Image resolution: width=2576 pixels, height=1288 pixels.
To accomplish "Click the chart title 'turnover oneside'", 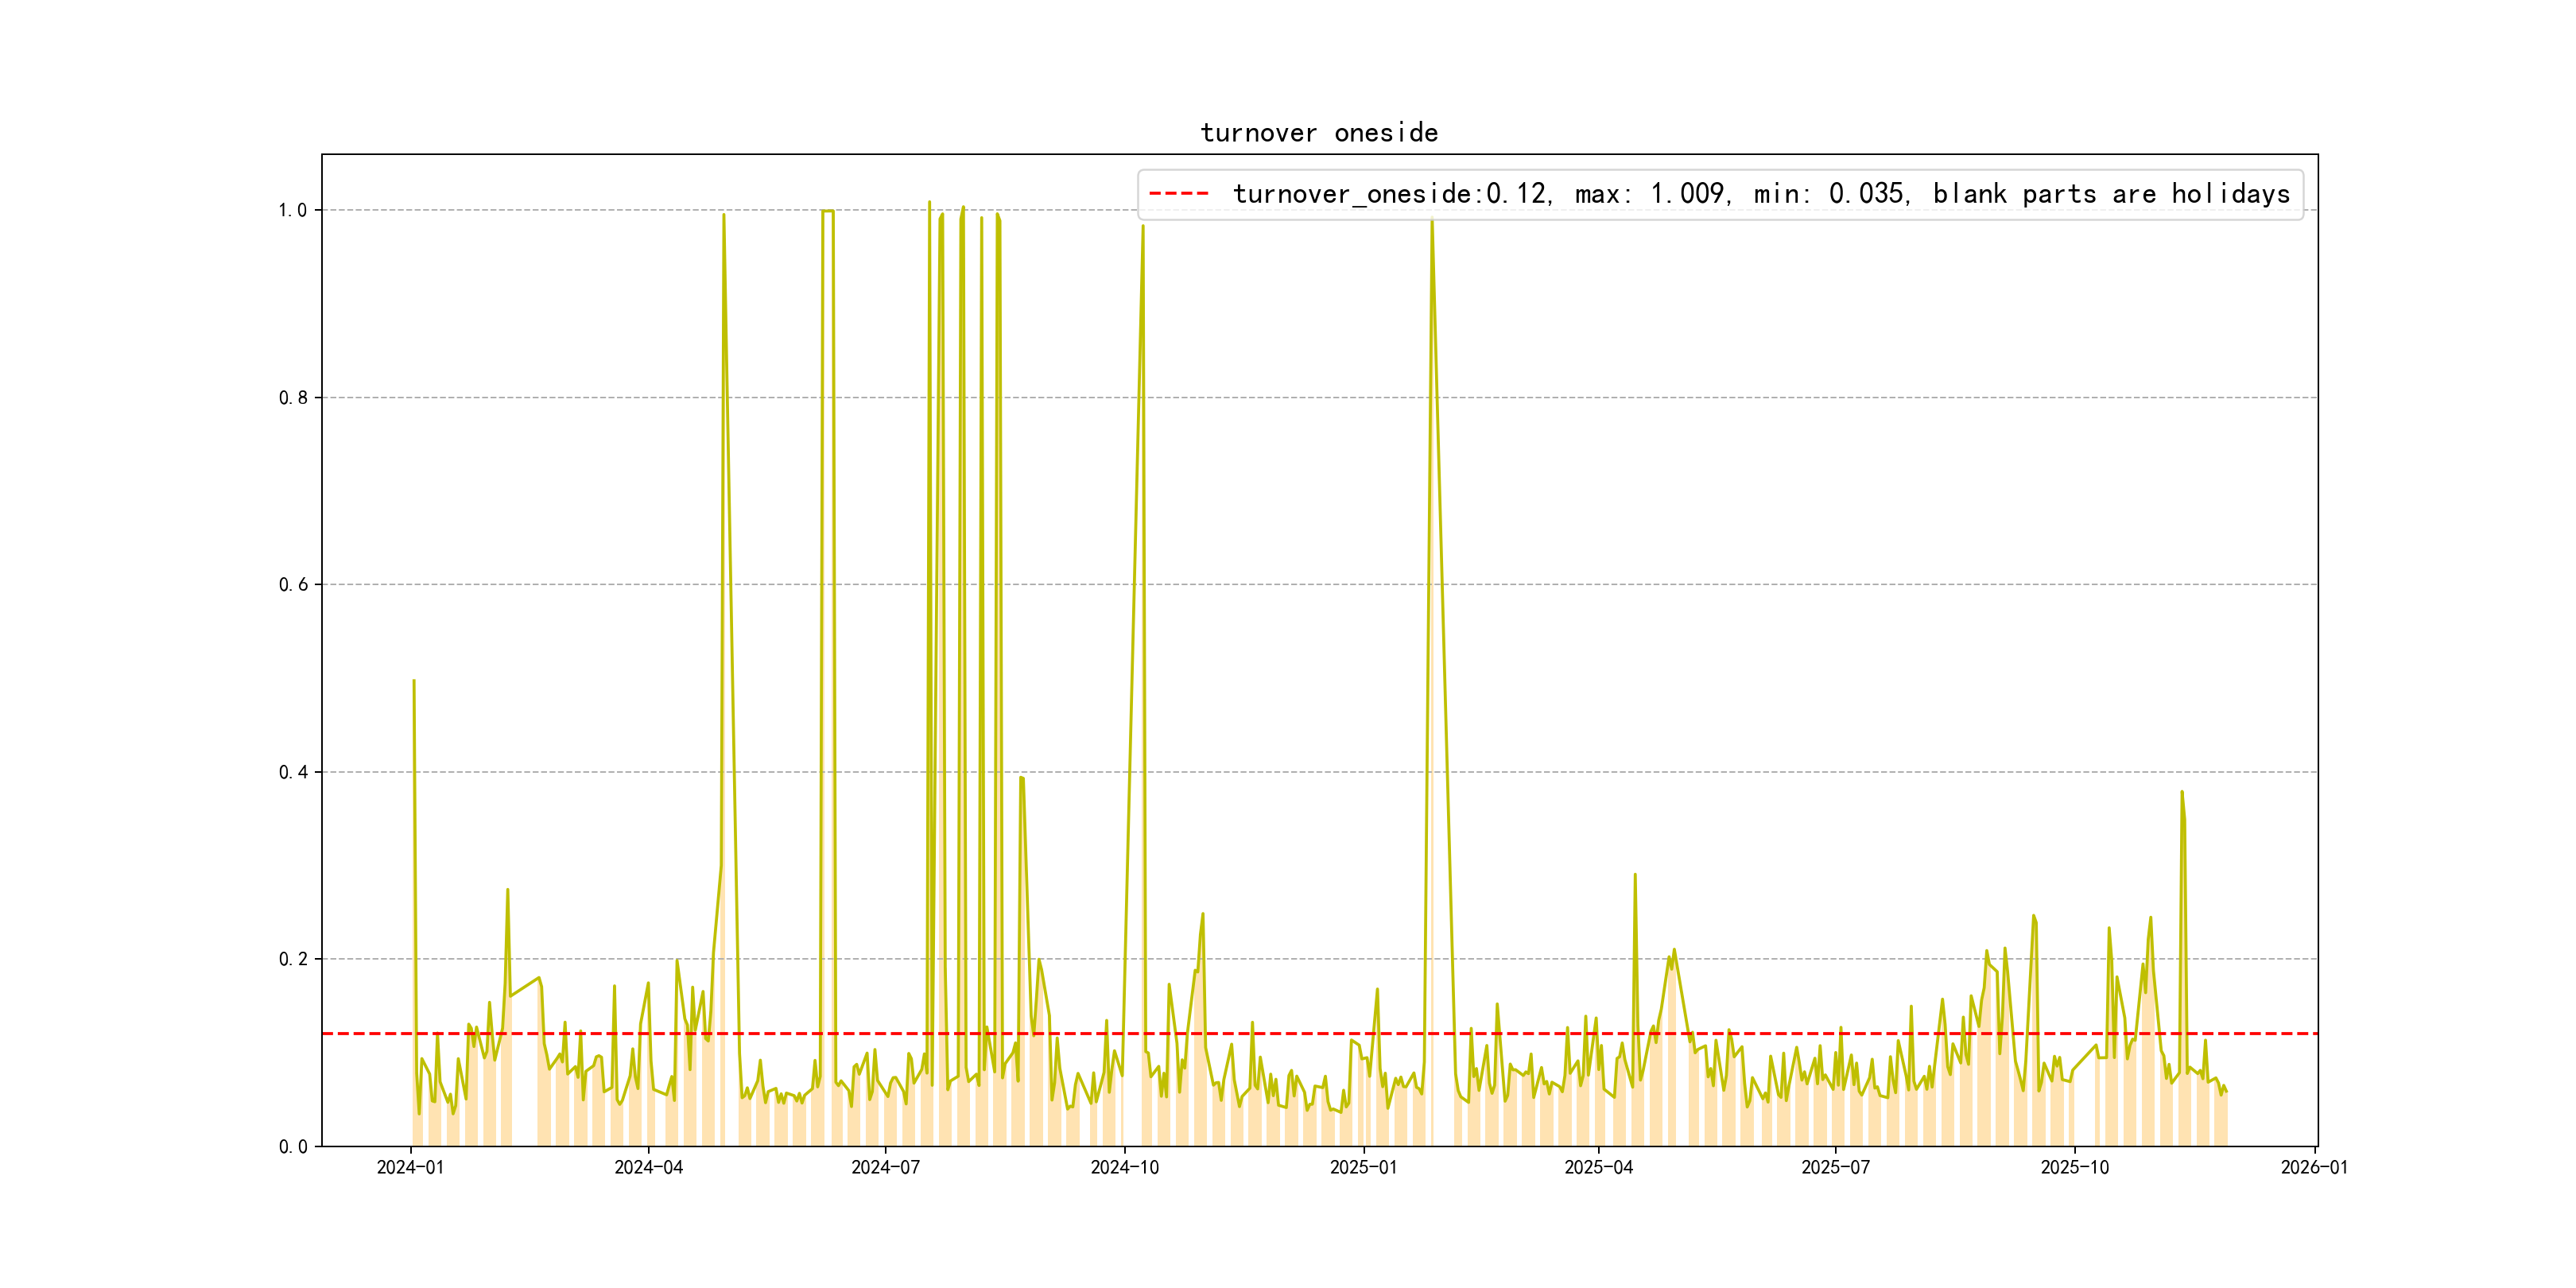I will tap(1319, 133).
